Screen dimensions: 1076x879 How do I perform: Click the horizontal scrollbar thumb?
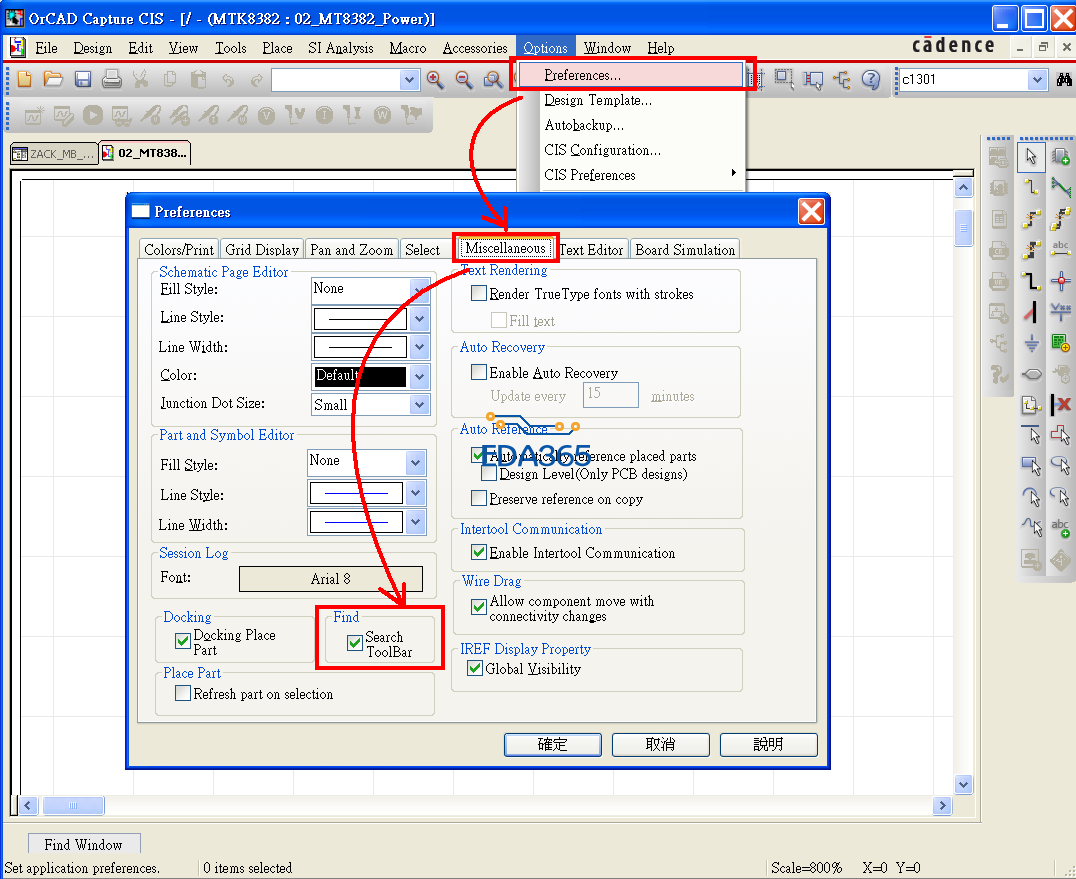[x=73, y=806]
